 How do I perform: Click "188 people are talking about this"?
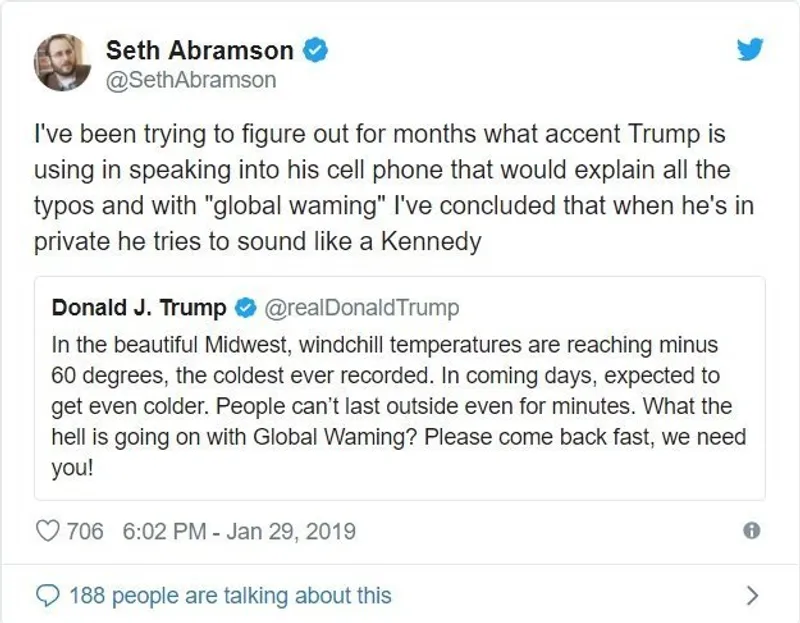click(230, 597)
